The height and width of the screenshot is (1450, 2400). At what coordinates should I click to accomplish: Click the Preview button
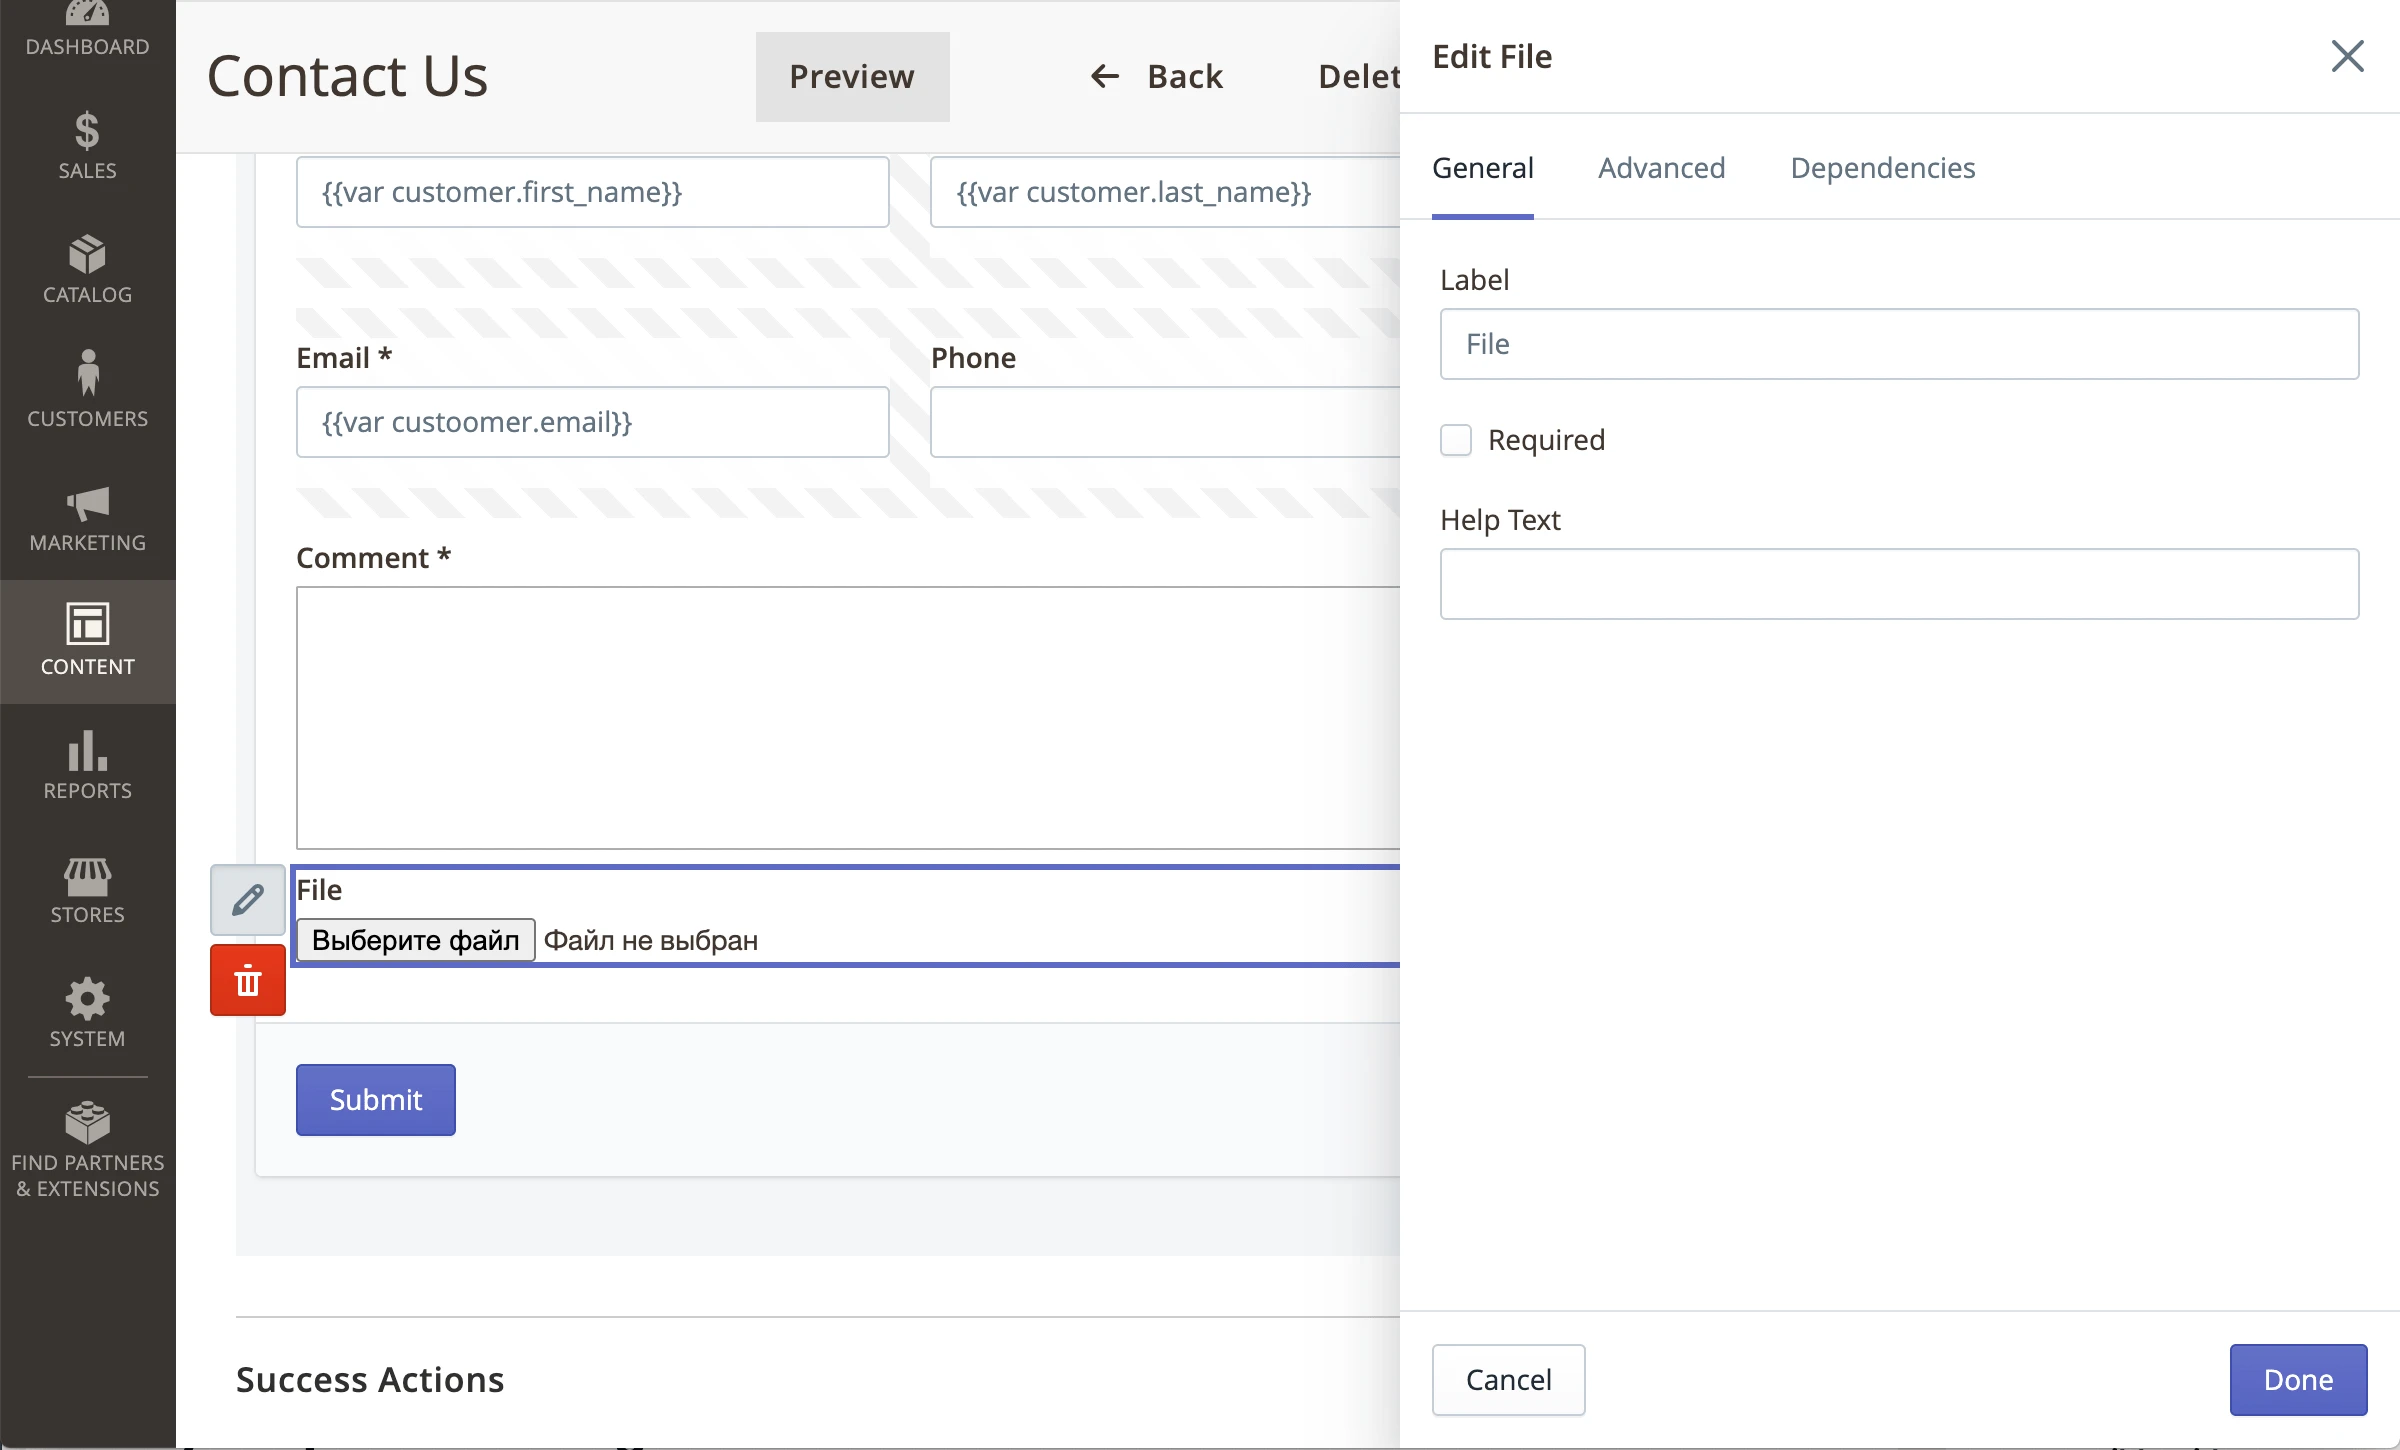coord(852,76)
